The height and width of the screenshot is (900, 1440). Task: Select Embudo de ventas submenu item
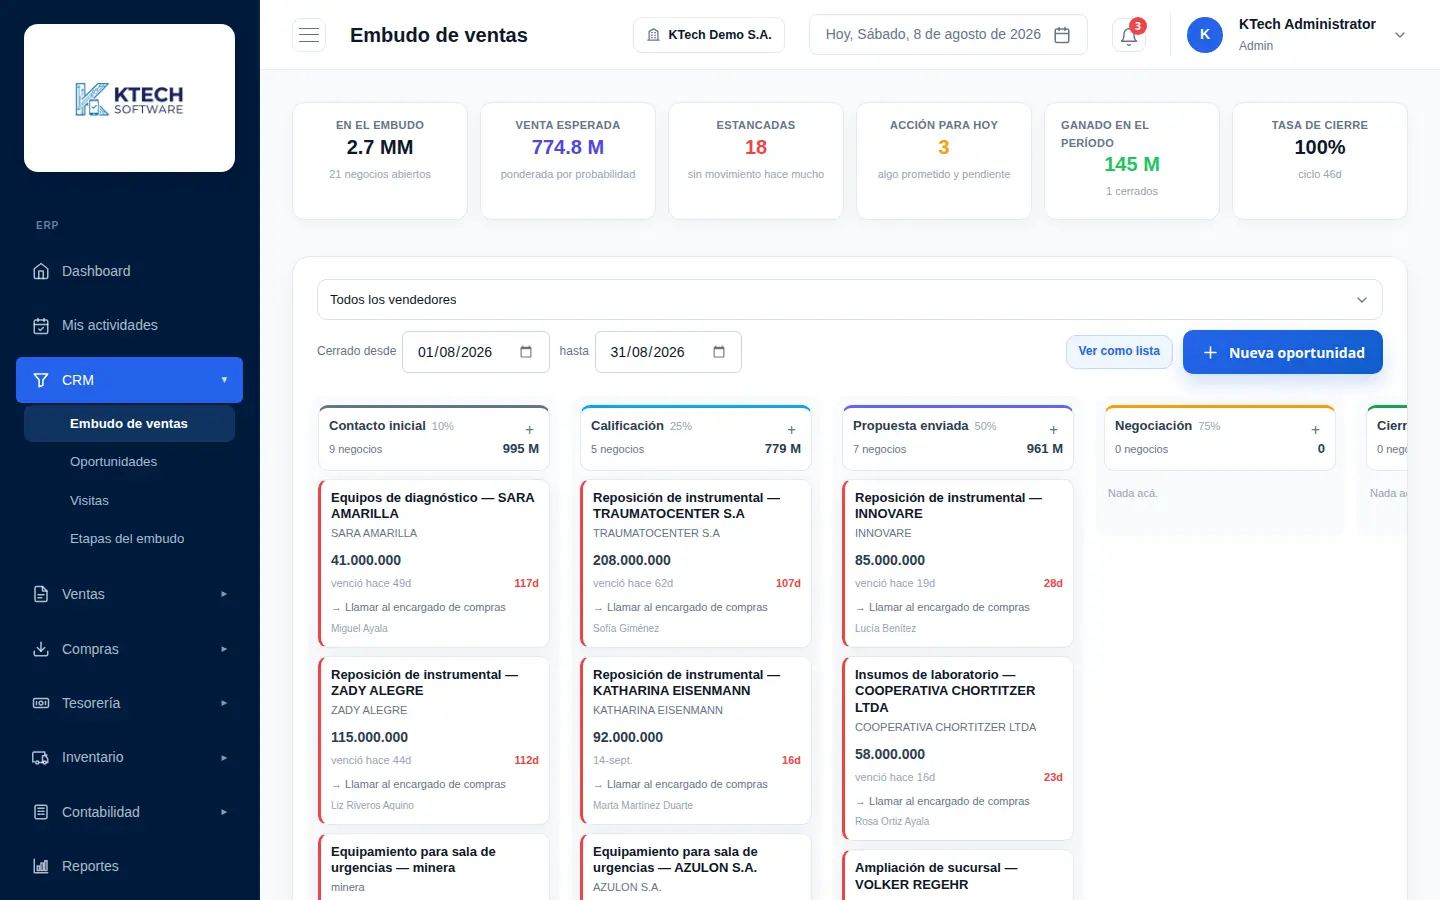click(x=129, y=423)
